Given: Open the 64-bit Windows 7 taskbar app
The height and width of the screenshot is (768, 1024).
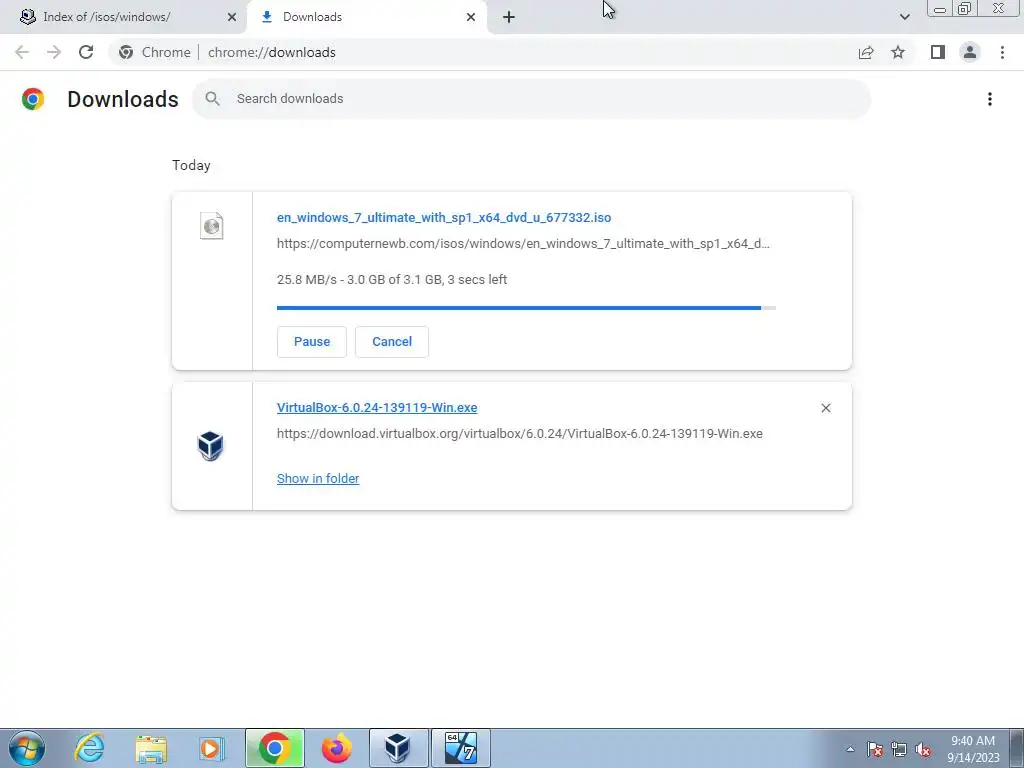Looking at the screenshot, I should coord(460,748).
